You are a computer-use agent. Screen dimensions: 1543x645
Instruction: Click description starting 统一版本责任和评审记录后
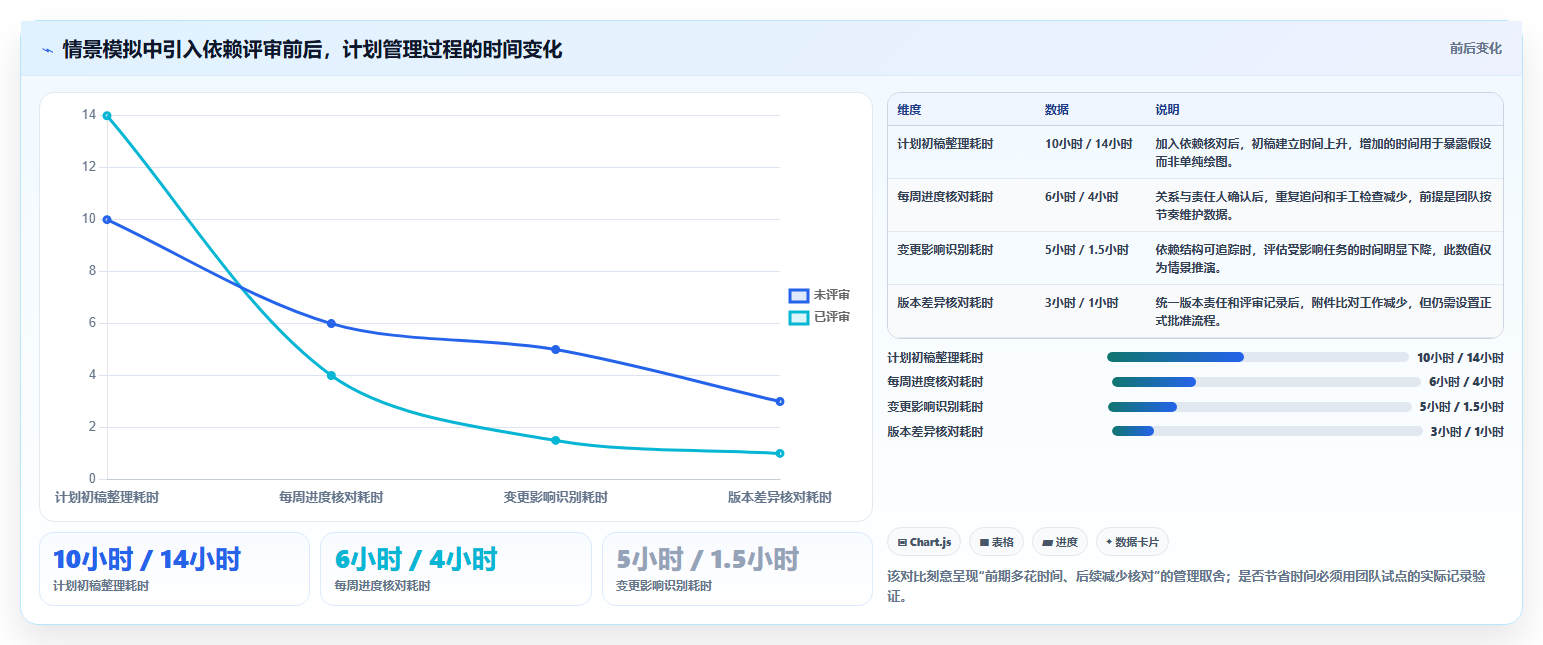coord(1323,311)
